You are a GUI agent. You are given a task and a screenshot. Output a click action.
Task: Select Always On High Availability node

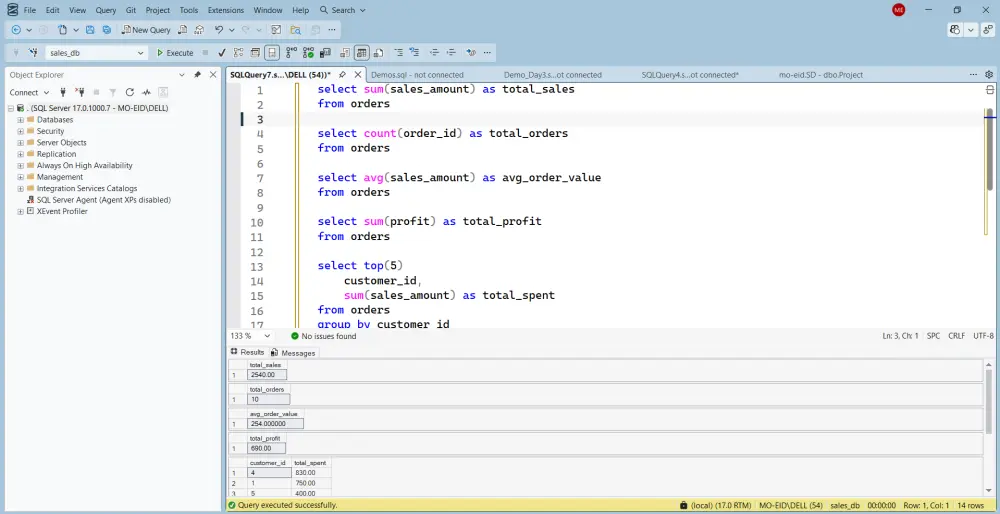click(x=84, y=165)
